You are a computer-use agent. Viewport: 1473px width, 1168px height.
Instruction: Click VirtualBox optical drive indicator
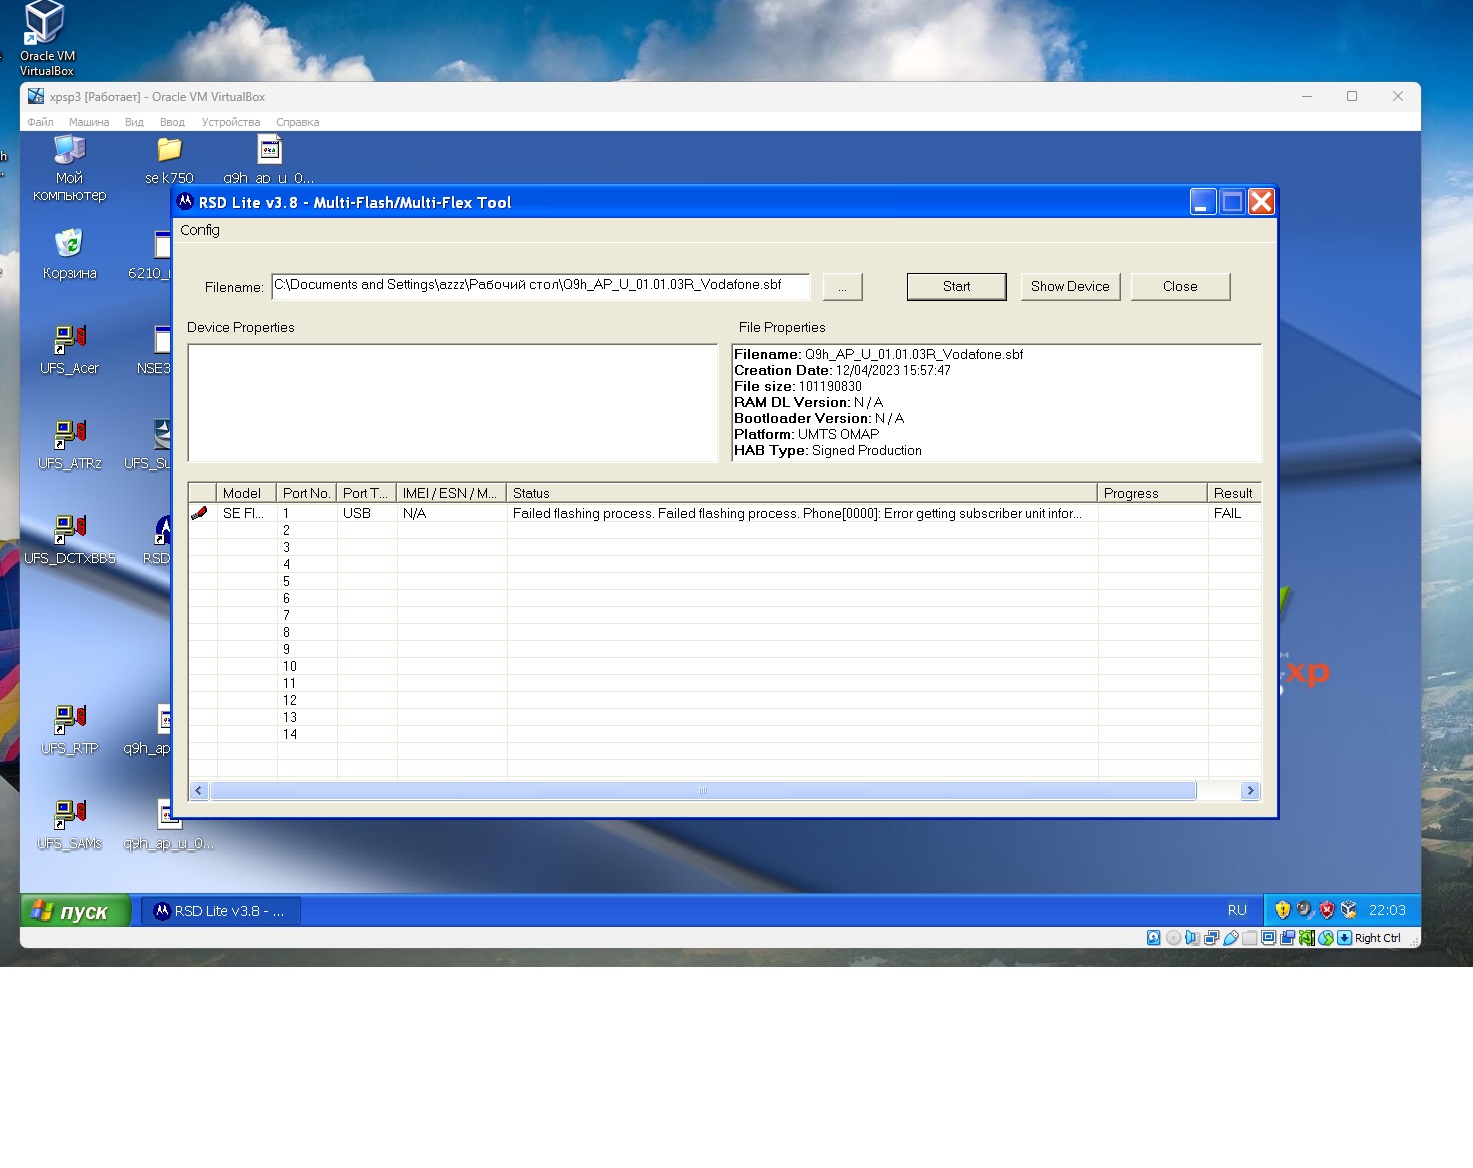(1173, 938)
